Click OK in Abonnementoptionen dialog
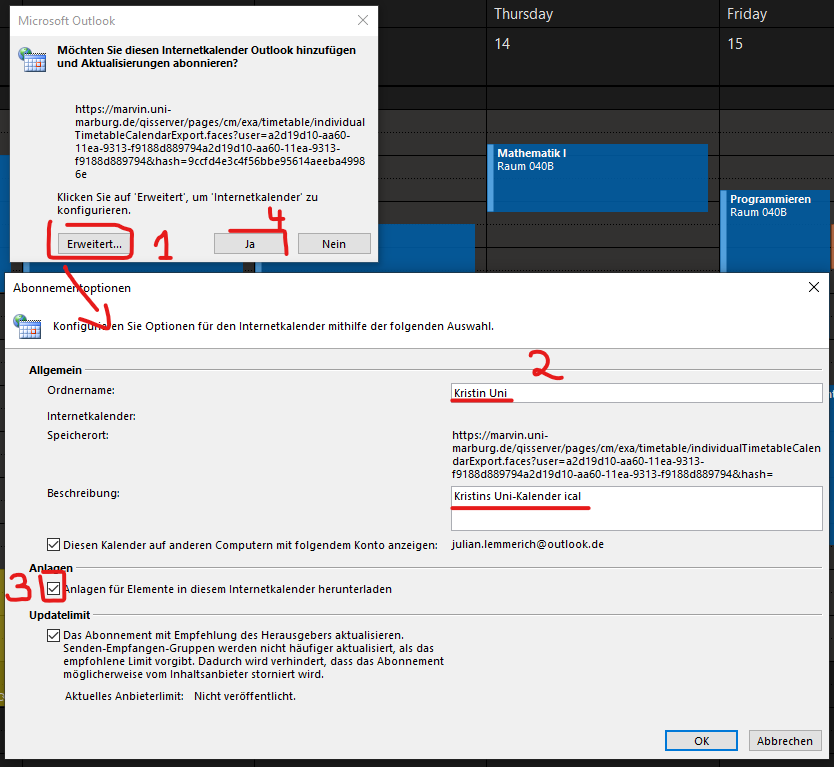 pyautogui.click(x=701, y=740)
